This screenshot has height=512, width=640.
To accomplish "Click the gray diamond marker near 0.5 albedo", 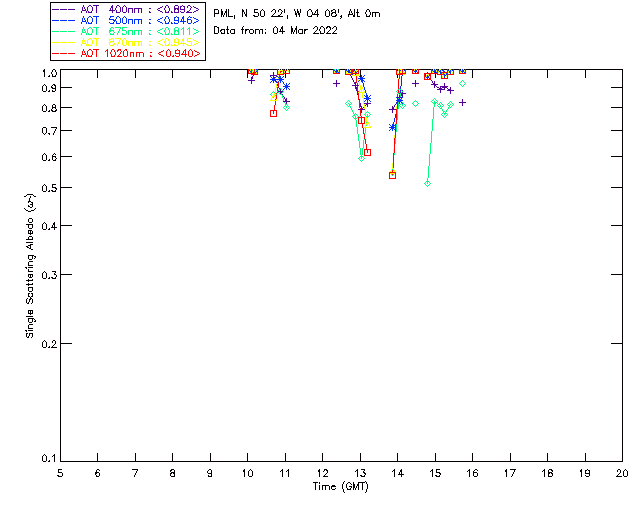I will click(x=427, y=183).
